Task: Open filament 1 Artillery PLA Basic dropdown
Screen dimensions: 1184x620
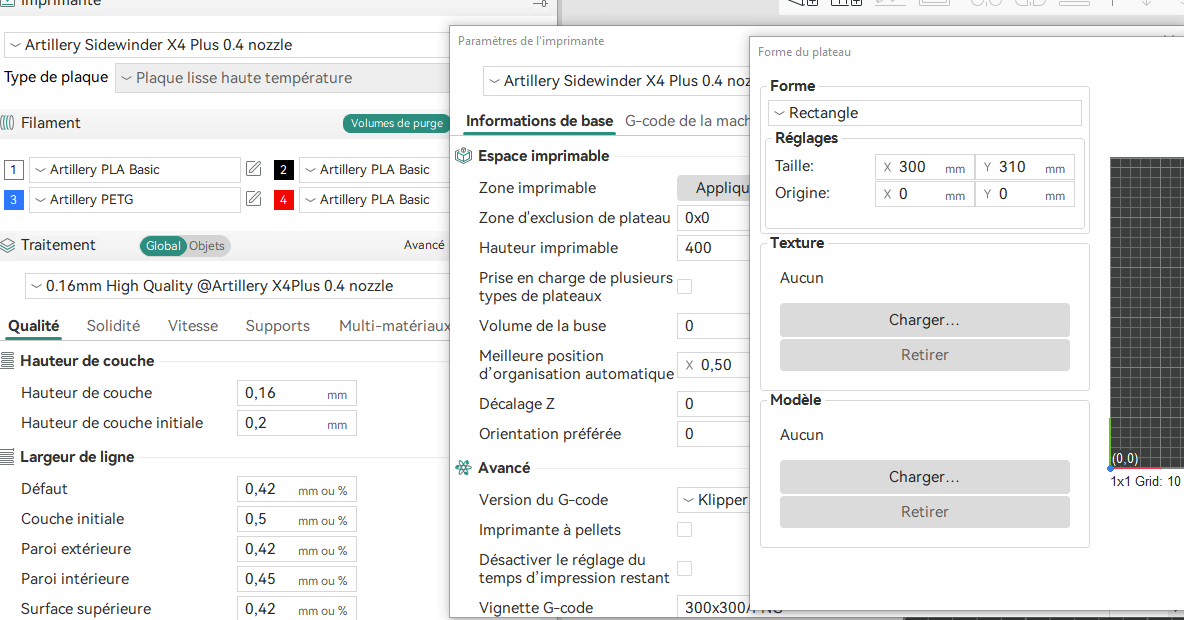Action: [x=134, y=170]
